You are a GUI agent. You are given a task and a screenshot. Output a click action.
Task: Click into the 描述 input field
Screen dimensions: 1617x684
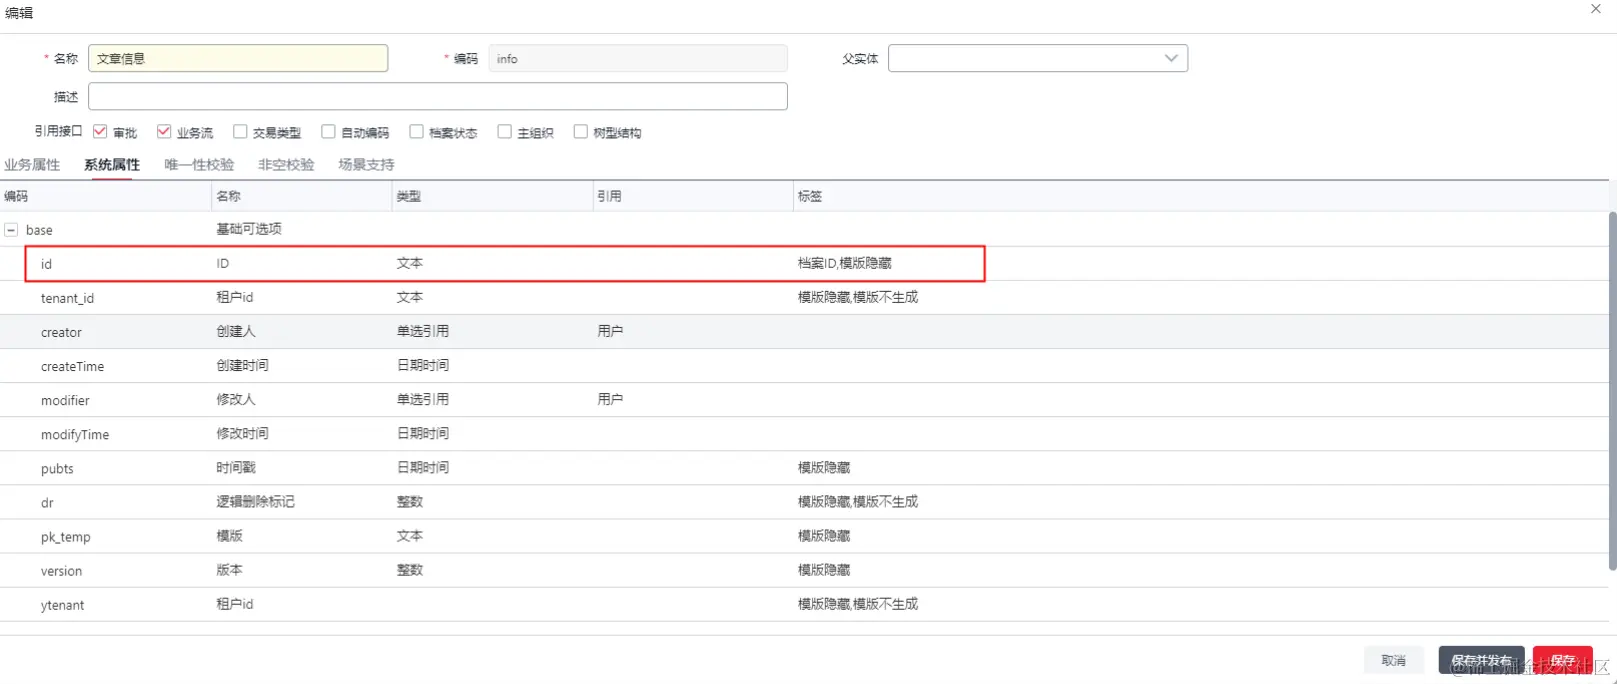(x=438, y=96)
